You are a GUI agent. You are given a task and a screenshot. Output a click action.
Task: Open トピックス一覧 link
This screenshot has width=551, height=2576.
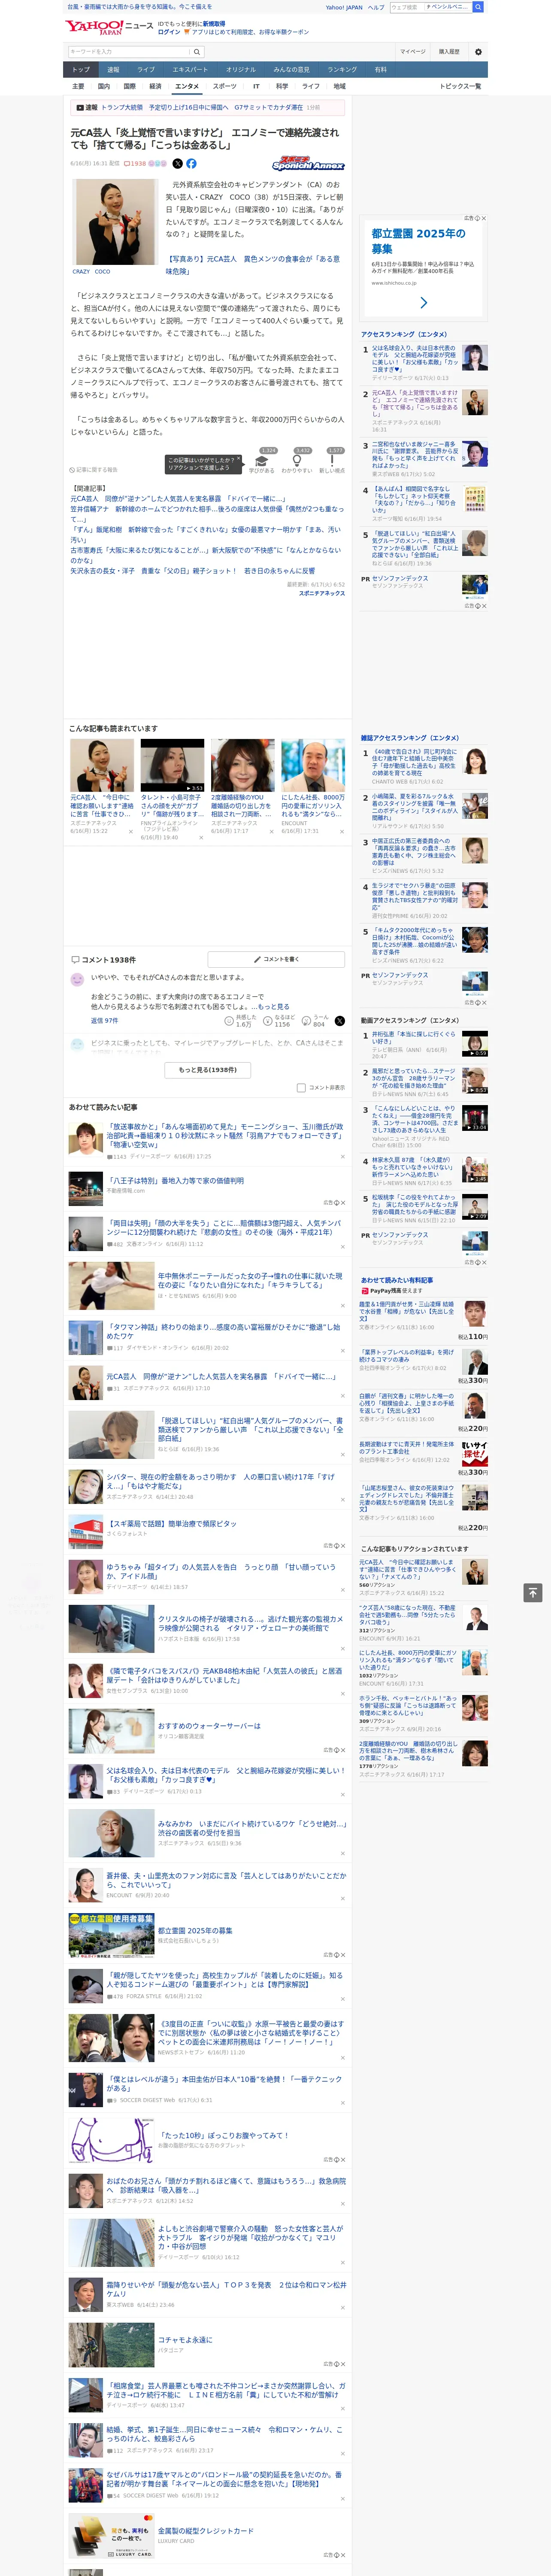click(460, 86)
